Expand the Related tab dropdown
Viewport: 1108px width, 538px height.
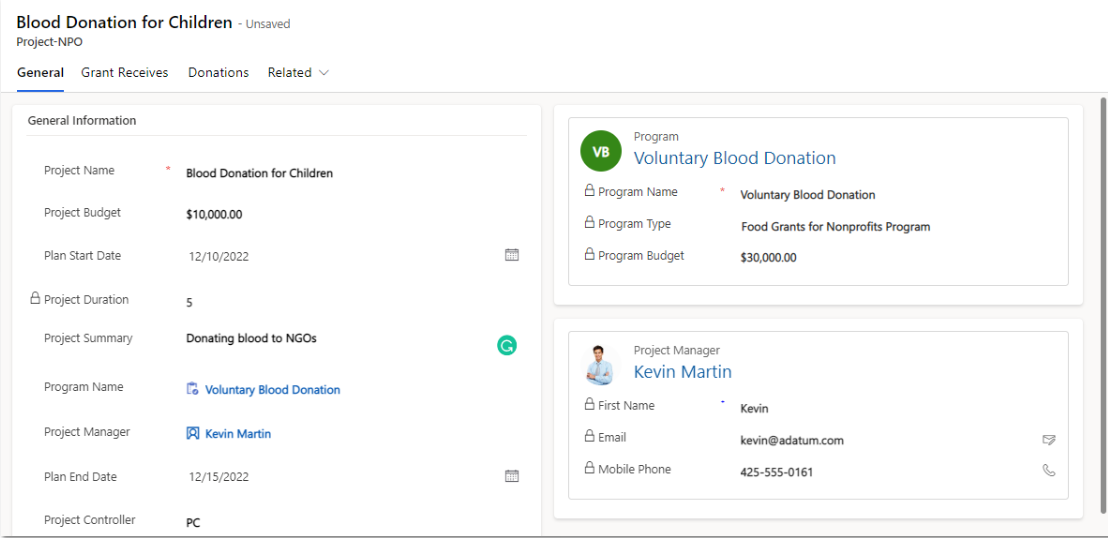297,72
